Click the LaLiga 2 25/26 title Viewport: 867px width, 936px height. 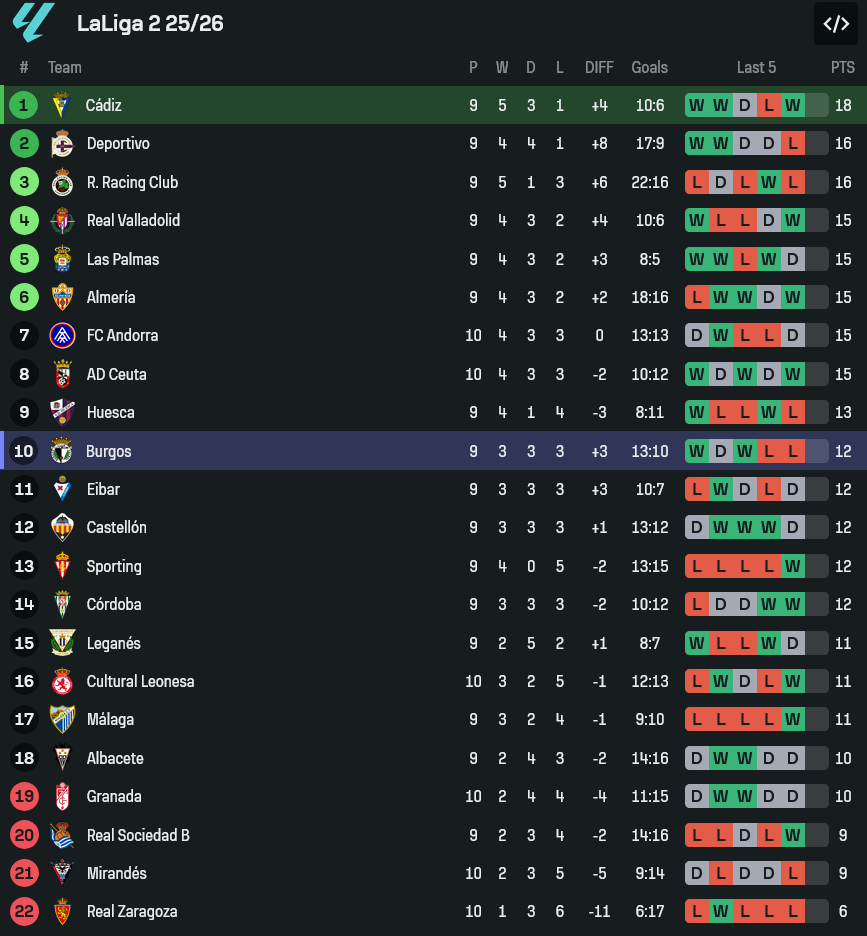pyautogui.click(x=150, y=24)
